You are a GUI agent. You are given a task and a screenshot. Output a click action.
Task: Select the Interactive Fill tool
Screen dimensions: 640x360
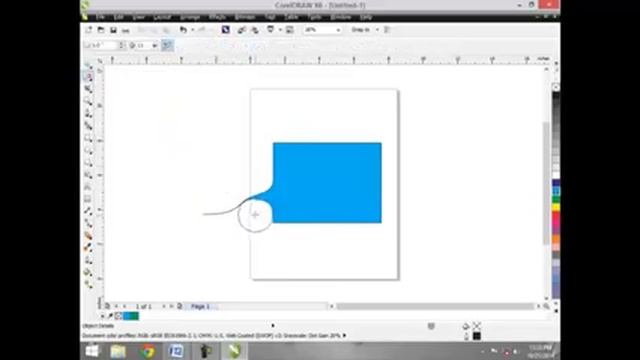[x=88, y=284]
